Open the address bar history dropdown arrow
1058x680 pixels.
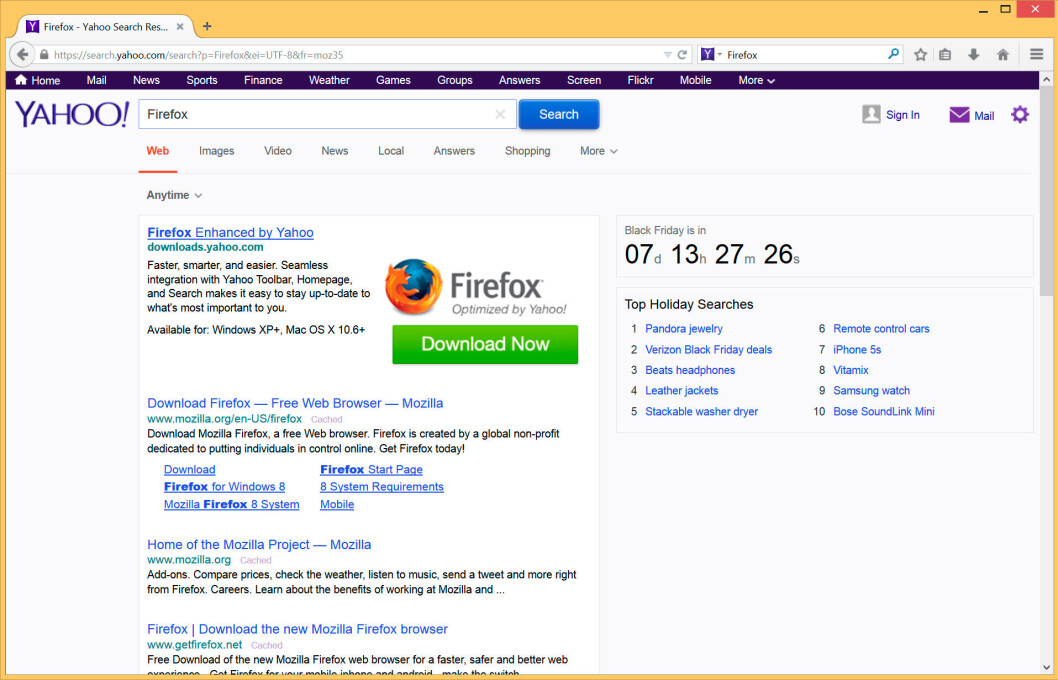(667, 55)
